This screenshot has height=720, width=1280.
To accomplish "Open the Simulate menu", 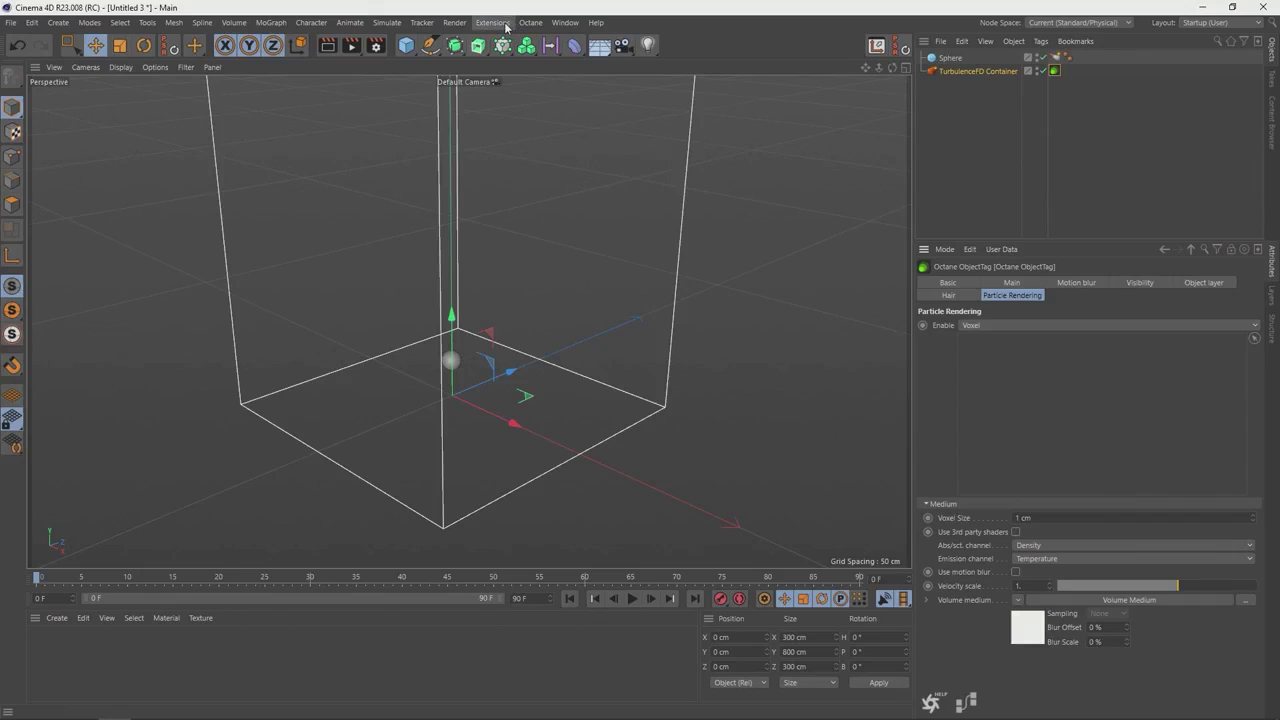I will (387, 22).
